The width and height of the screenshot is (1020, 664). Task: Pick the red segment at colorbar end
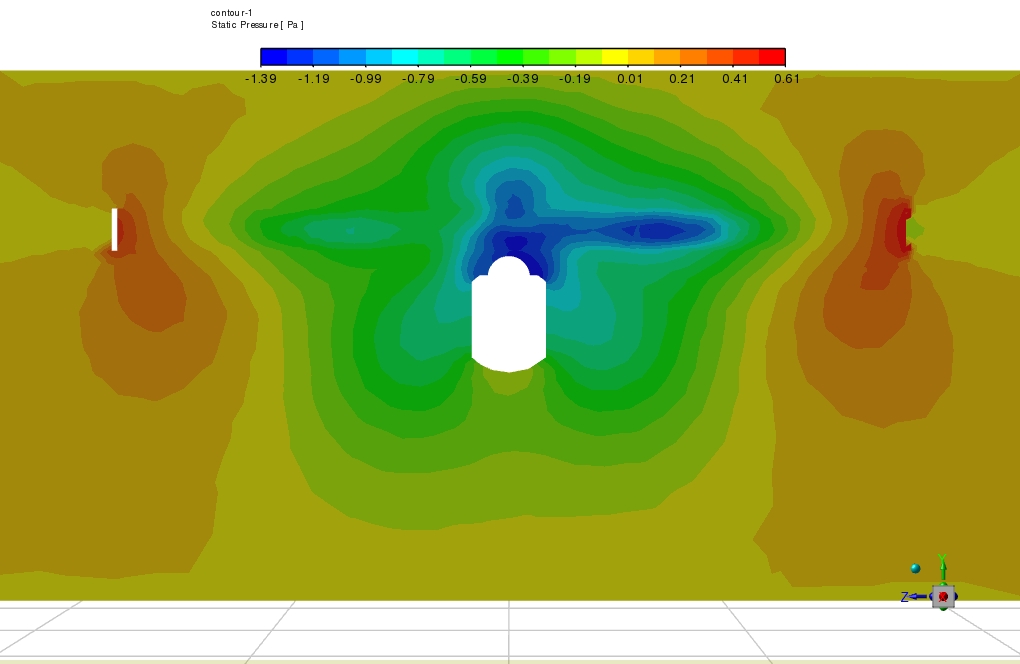772,57
